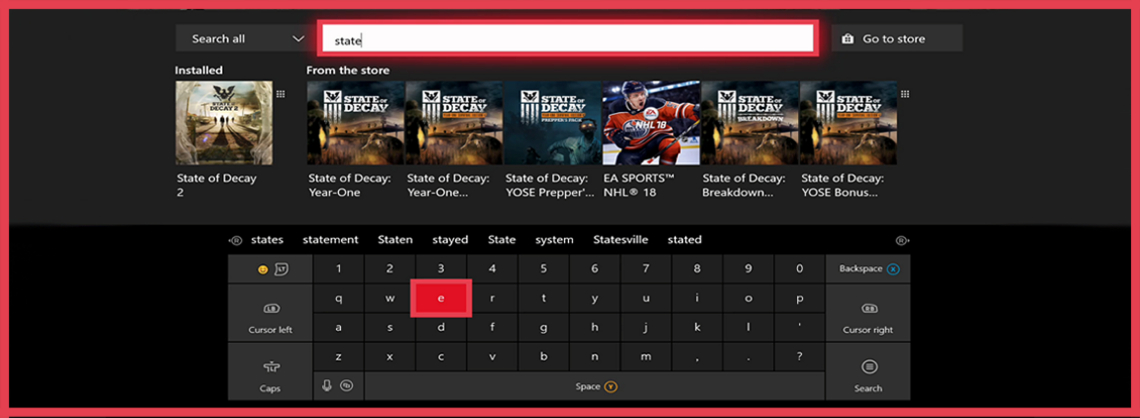The width and height of the screenshot is (1140, 418).
Task: Choose the suggestion Staten
Action: 396,239
